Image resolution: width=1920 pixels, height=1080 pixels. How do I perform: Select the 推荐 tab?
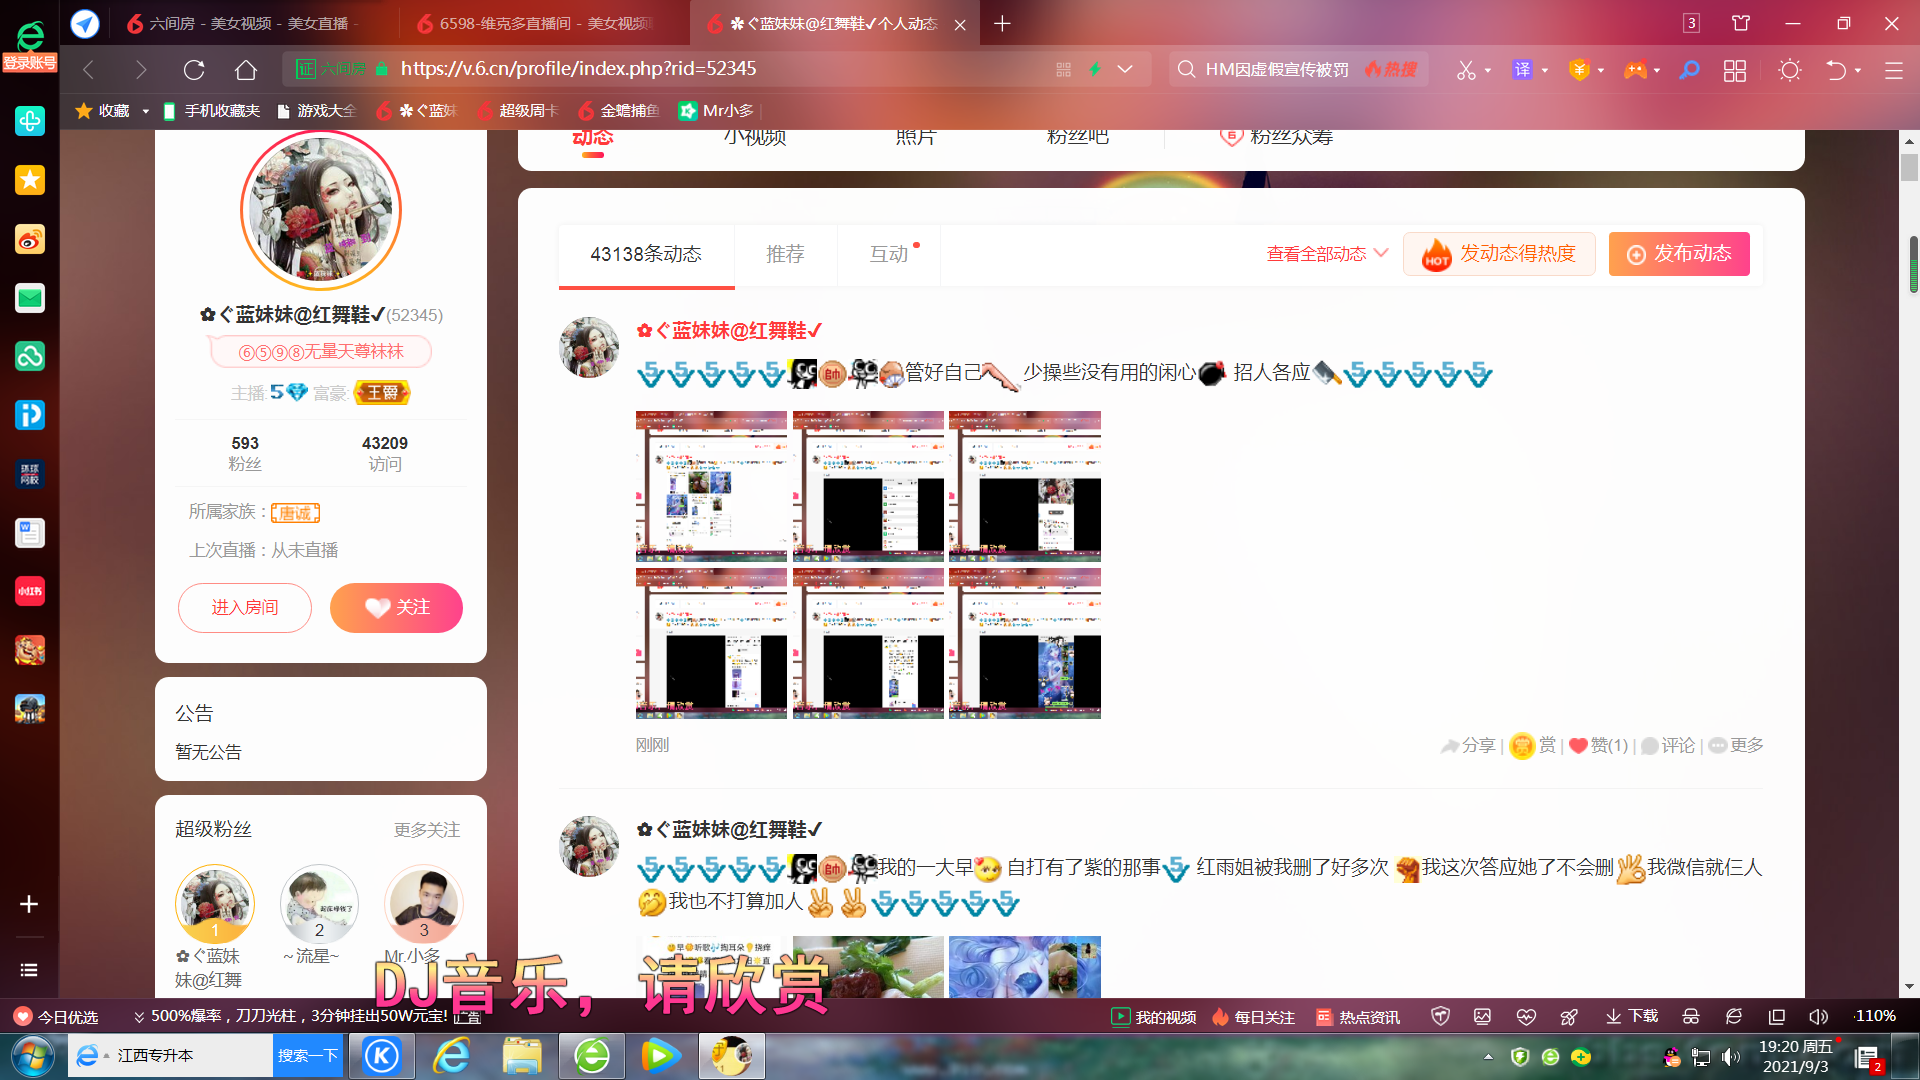tap(785, 255)
